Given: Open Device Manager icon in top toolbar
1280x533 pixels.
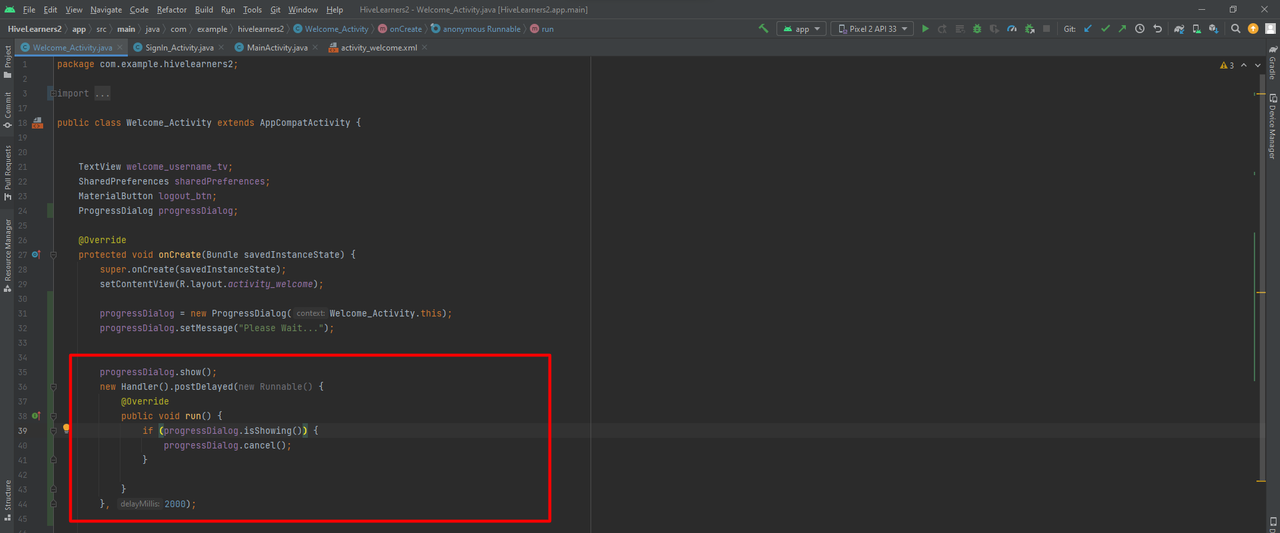Looking at the screenshot, I should click(1197, 29).
